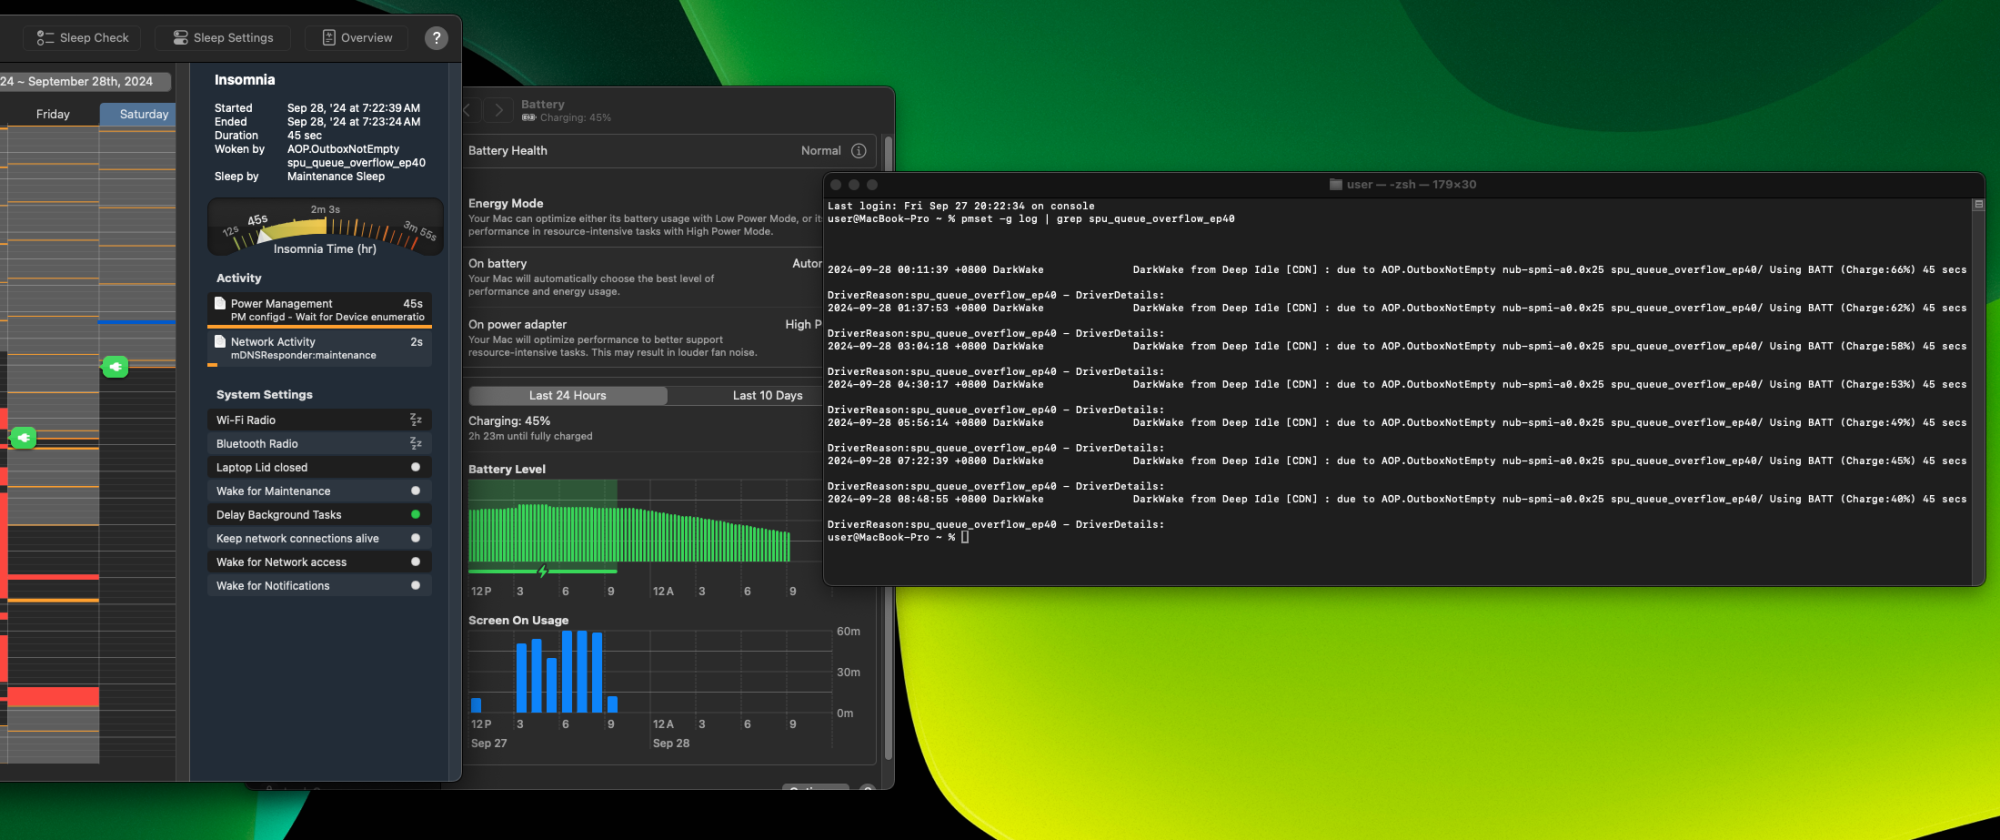Click the Sleep by Maintenance Sleep value
Viewport: 2000px width, 840px height.
[x=336, y=177]
